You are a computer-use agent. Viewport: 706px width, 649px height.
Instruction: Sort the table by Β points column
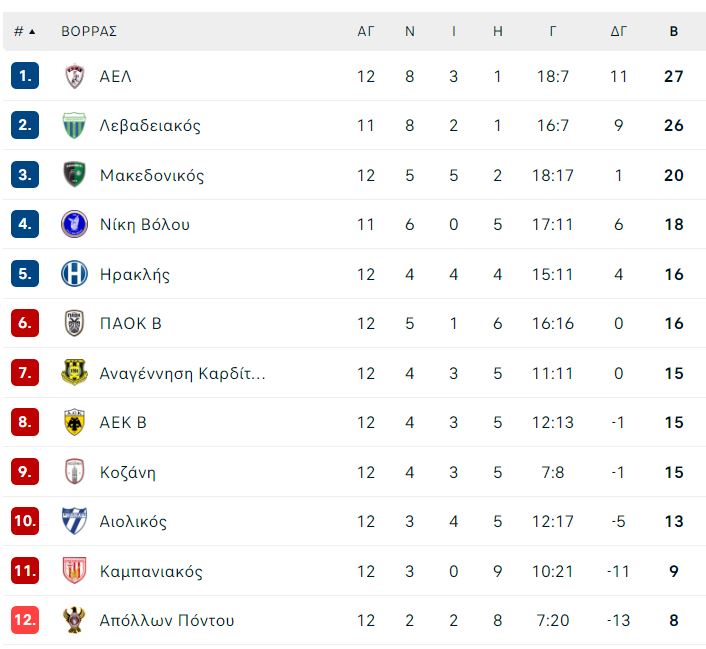[x=674, y=32]
